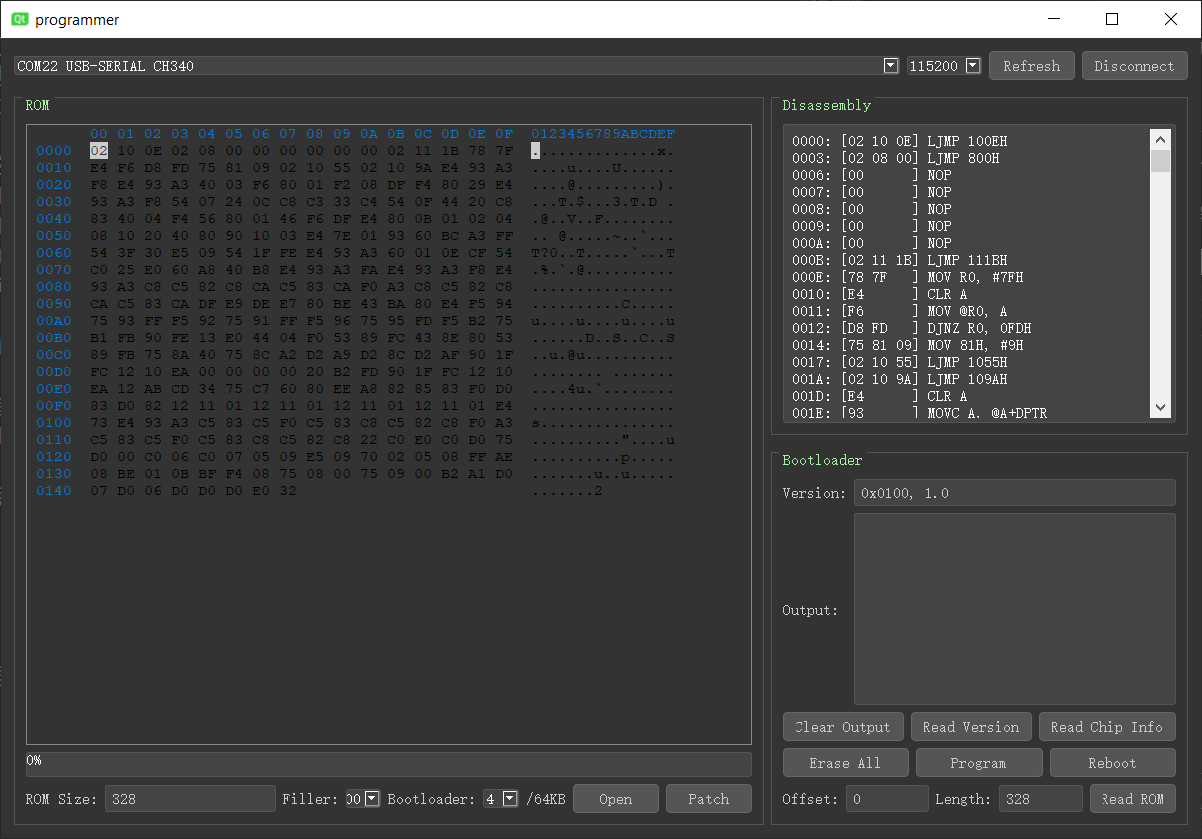Viewport: 1202px width, 839px height.
Task: Click the Patch button
Action: 709,798
